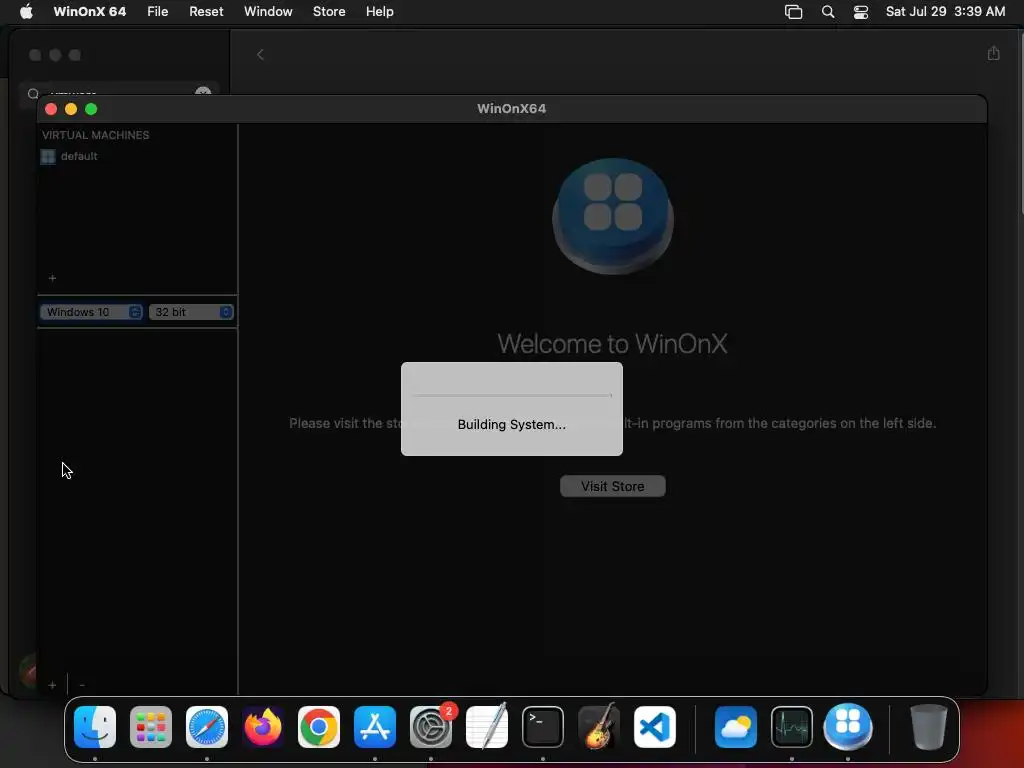This screenshot has width=1024, height=768.
Task: Click the Building System progress bar
Action: click(512, 395)
